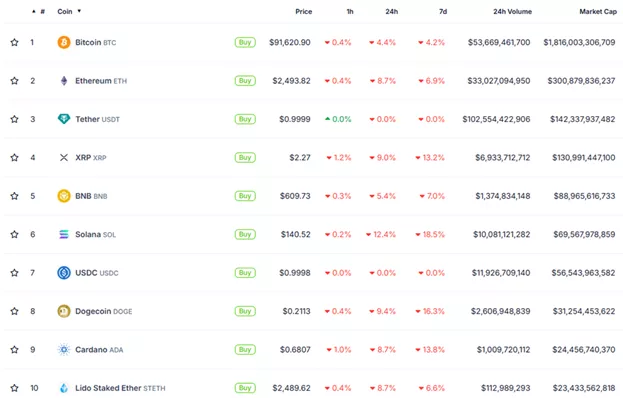Open the Coin column sort dropdown arrow

point(79,11)
